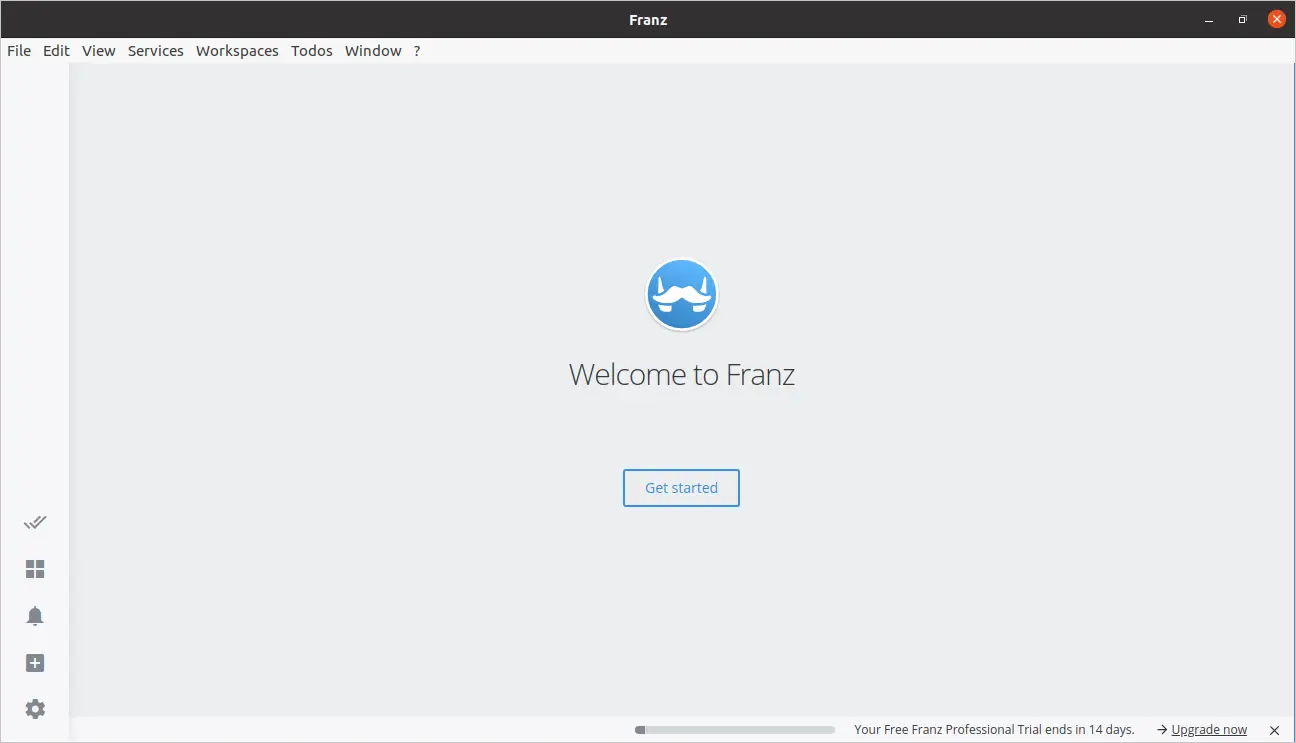This screenshot has height=743, width=1296.
Task: Click the Franz mustache logo
Action: 682,295
